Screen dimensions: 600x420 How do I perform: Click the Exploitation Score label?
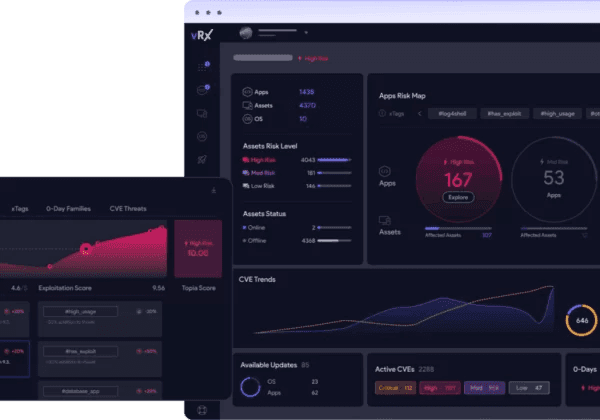[x=65, y=288]
